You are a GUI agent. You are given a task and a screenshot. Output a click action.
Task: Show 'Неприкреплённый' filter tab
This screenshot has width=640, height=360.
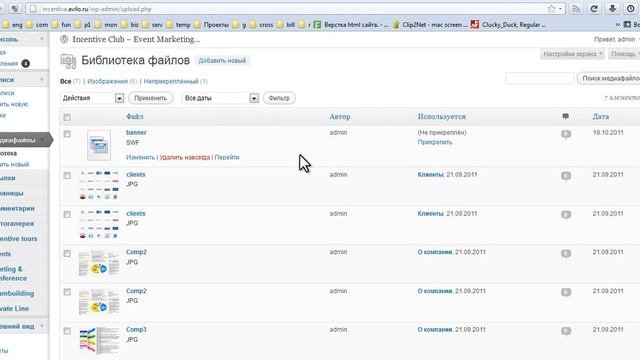[171, 82]
